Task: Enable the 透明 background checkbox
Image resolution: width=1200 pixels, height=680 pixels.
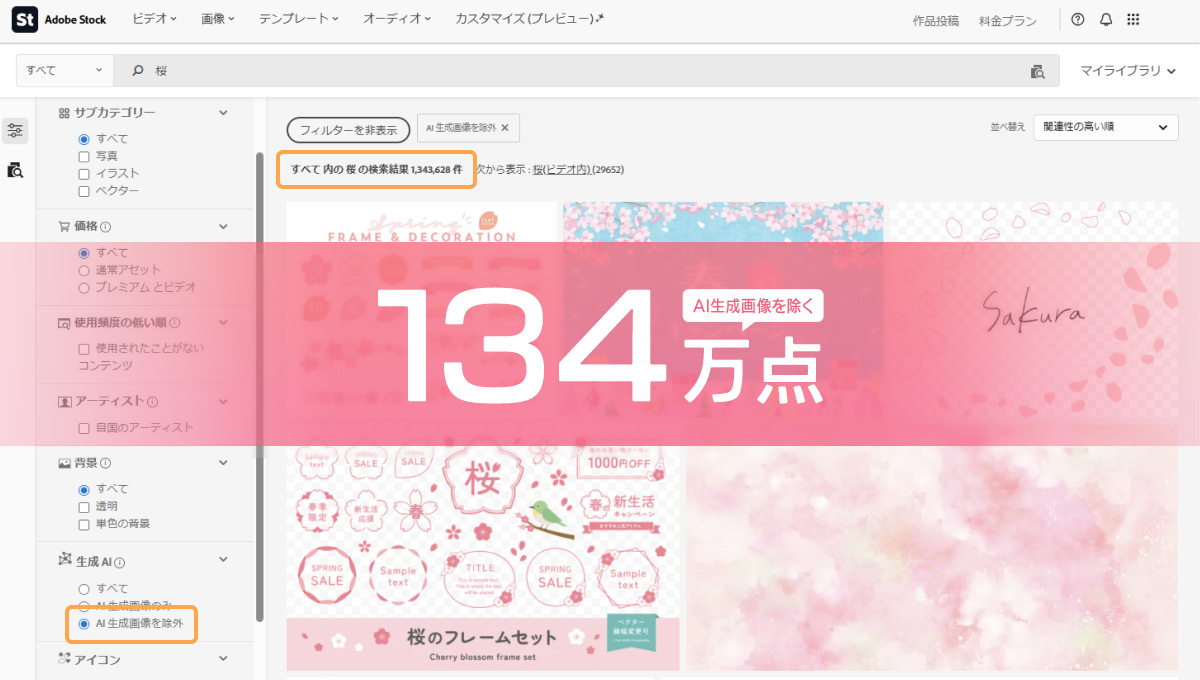Action: [85, 508]
